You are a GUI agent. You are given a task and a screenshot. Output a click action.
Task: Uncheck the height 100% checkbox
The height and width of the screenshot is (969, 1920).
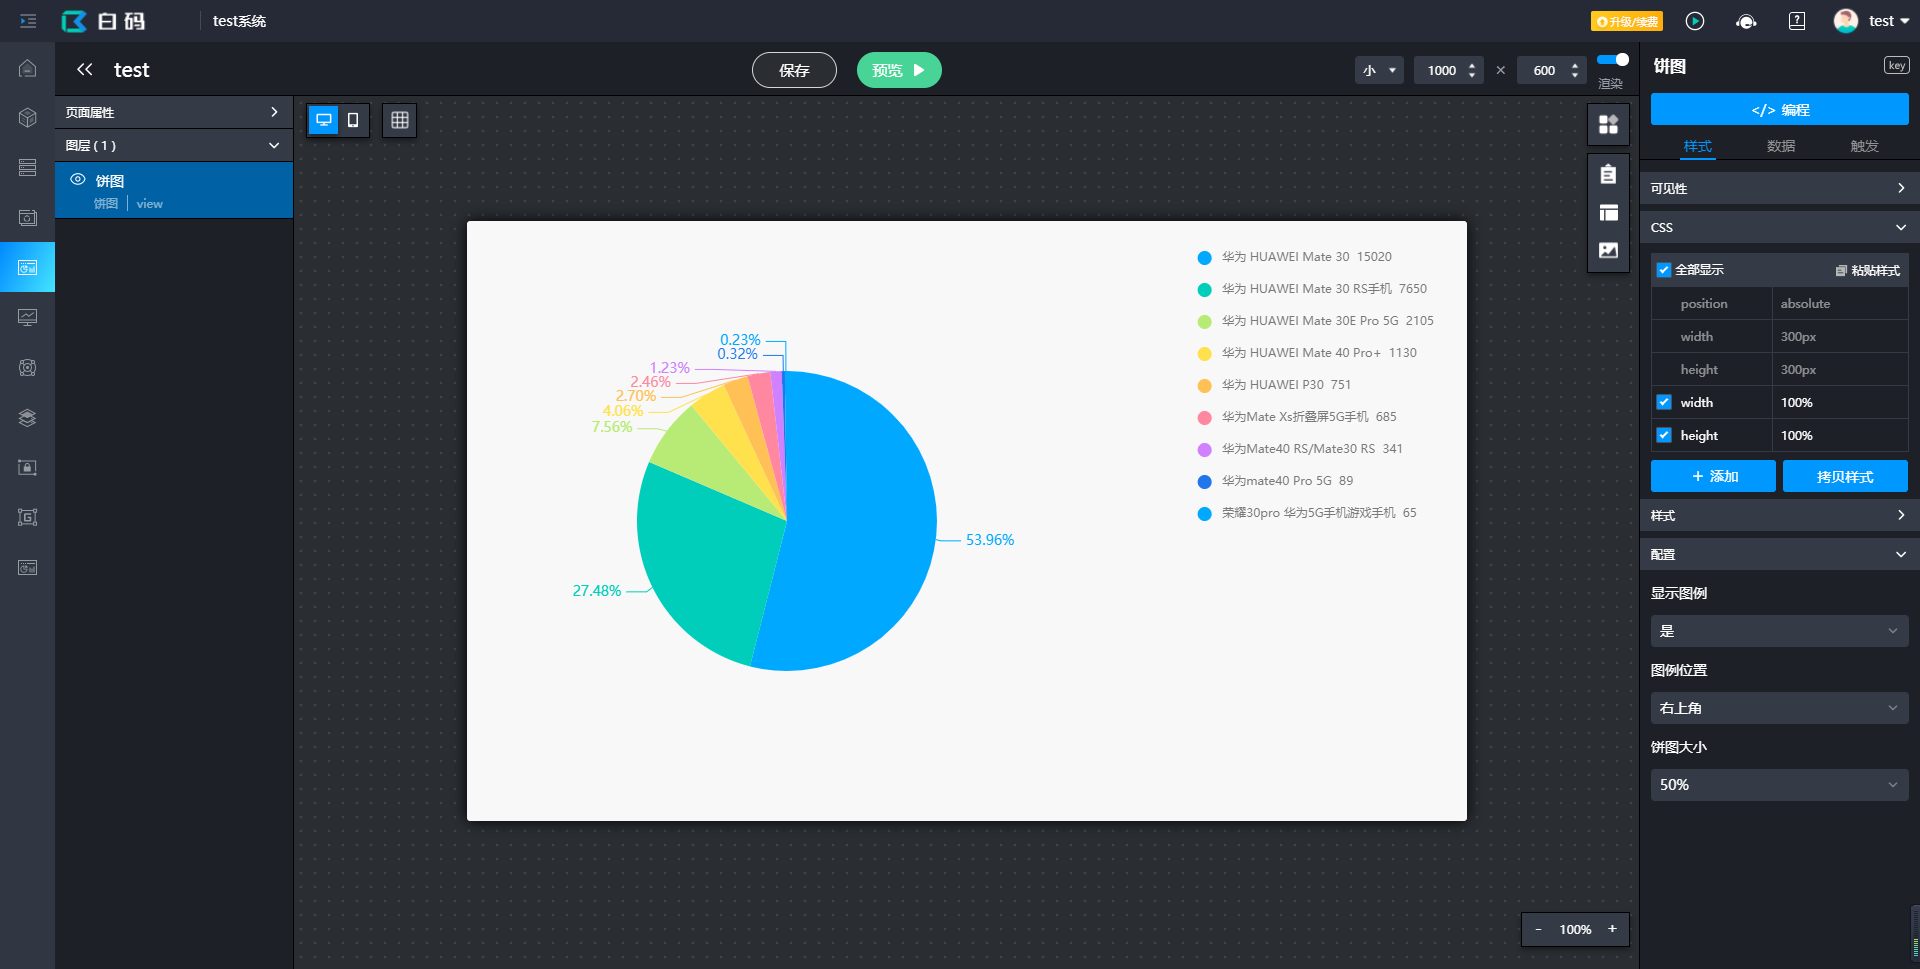(x=1664, y=435)
